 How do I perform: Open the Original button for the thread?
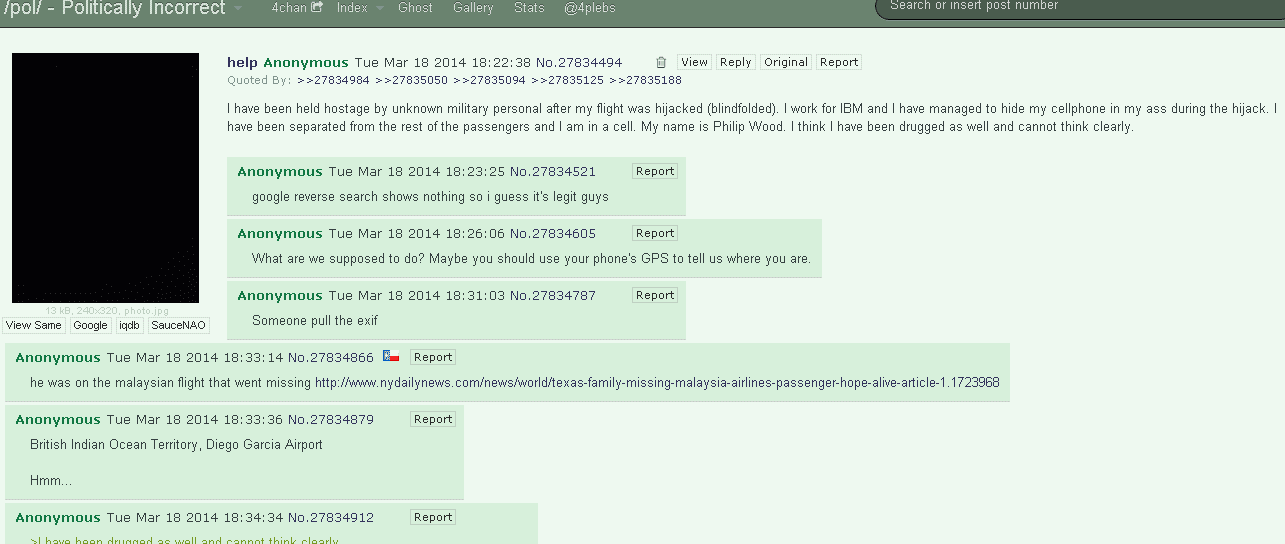click(x=786, y=62)
